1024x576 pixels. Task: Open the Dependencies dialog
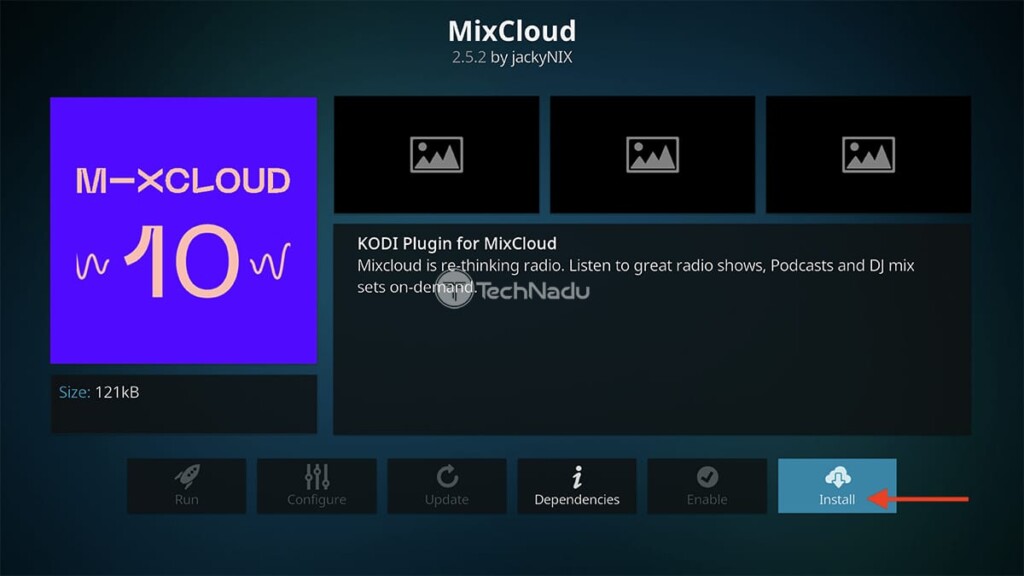pos(577,486)
